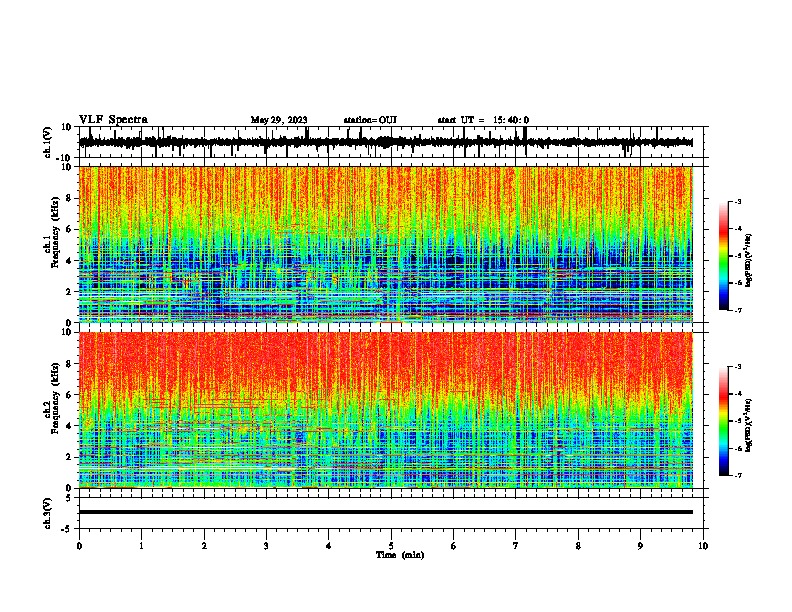Click time axis tick label "1"
792x612 pixels.
click(x=141, y=546)
